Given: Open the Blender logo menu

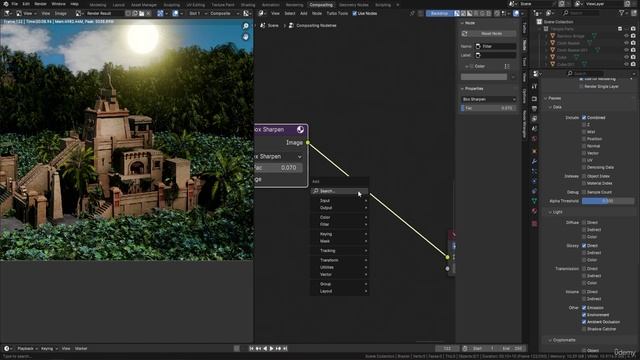Looking at the screenshot, I should (x=6, y=4).
